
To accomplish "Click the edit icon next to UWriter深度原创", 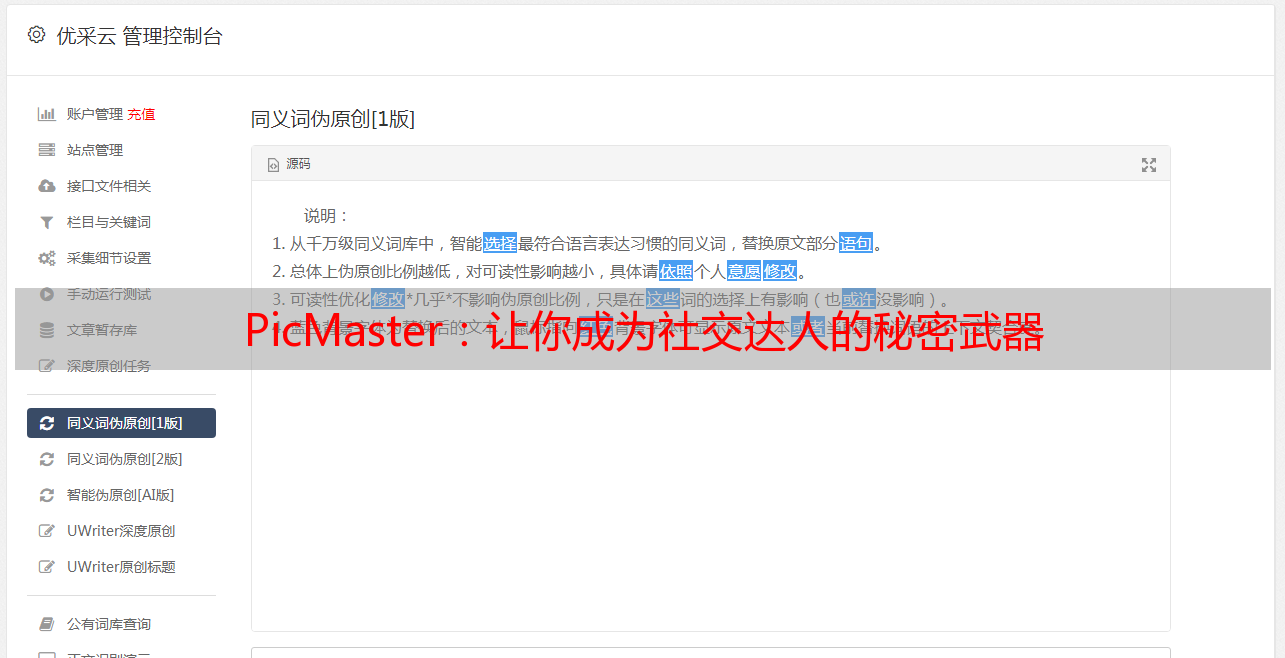I will pyautogui.click(x=46, y=531).
